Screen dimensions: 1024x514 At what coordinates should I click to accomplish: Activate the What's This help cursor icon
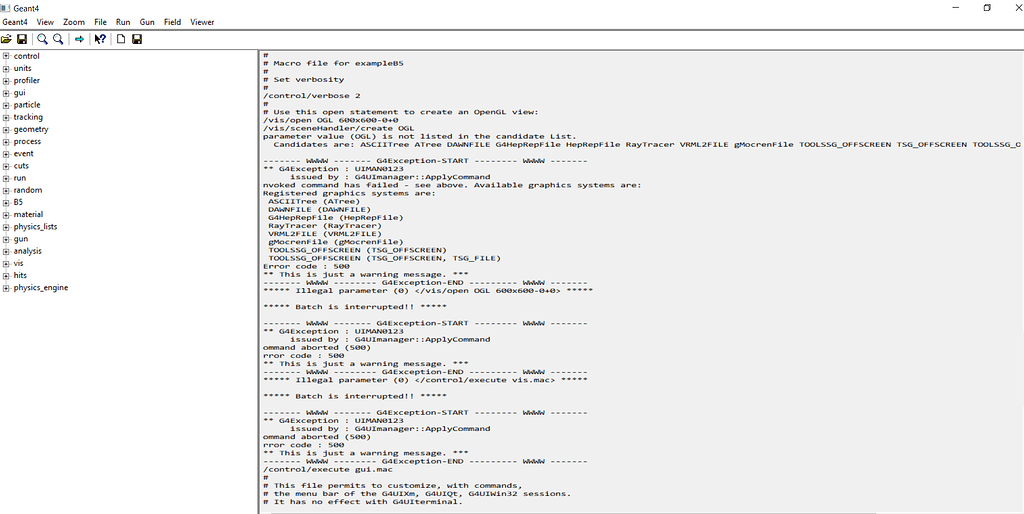click(x=100, y=39)
